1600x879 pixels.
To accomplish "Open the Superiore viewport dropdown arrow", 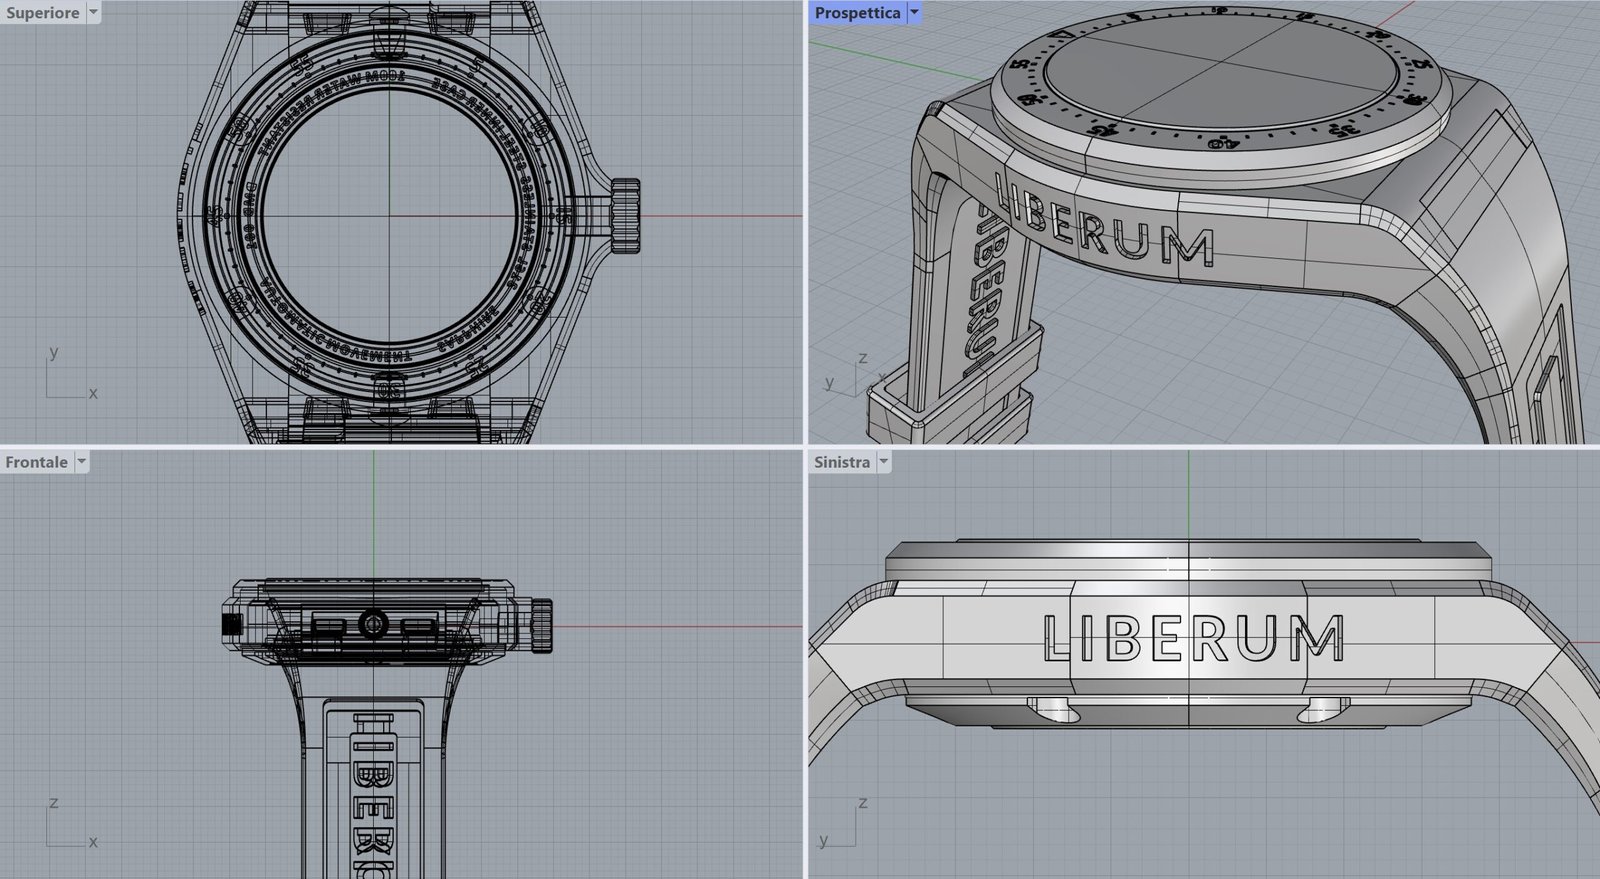I will point(93,13).
